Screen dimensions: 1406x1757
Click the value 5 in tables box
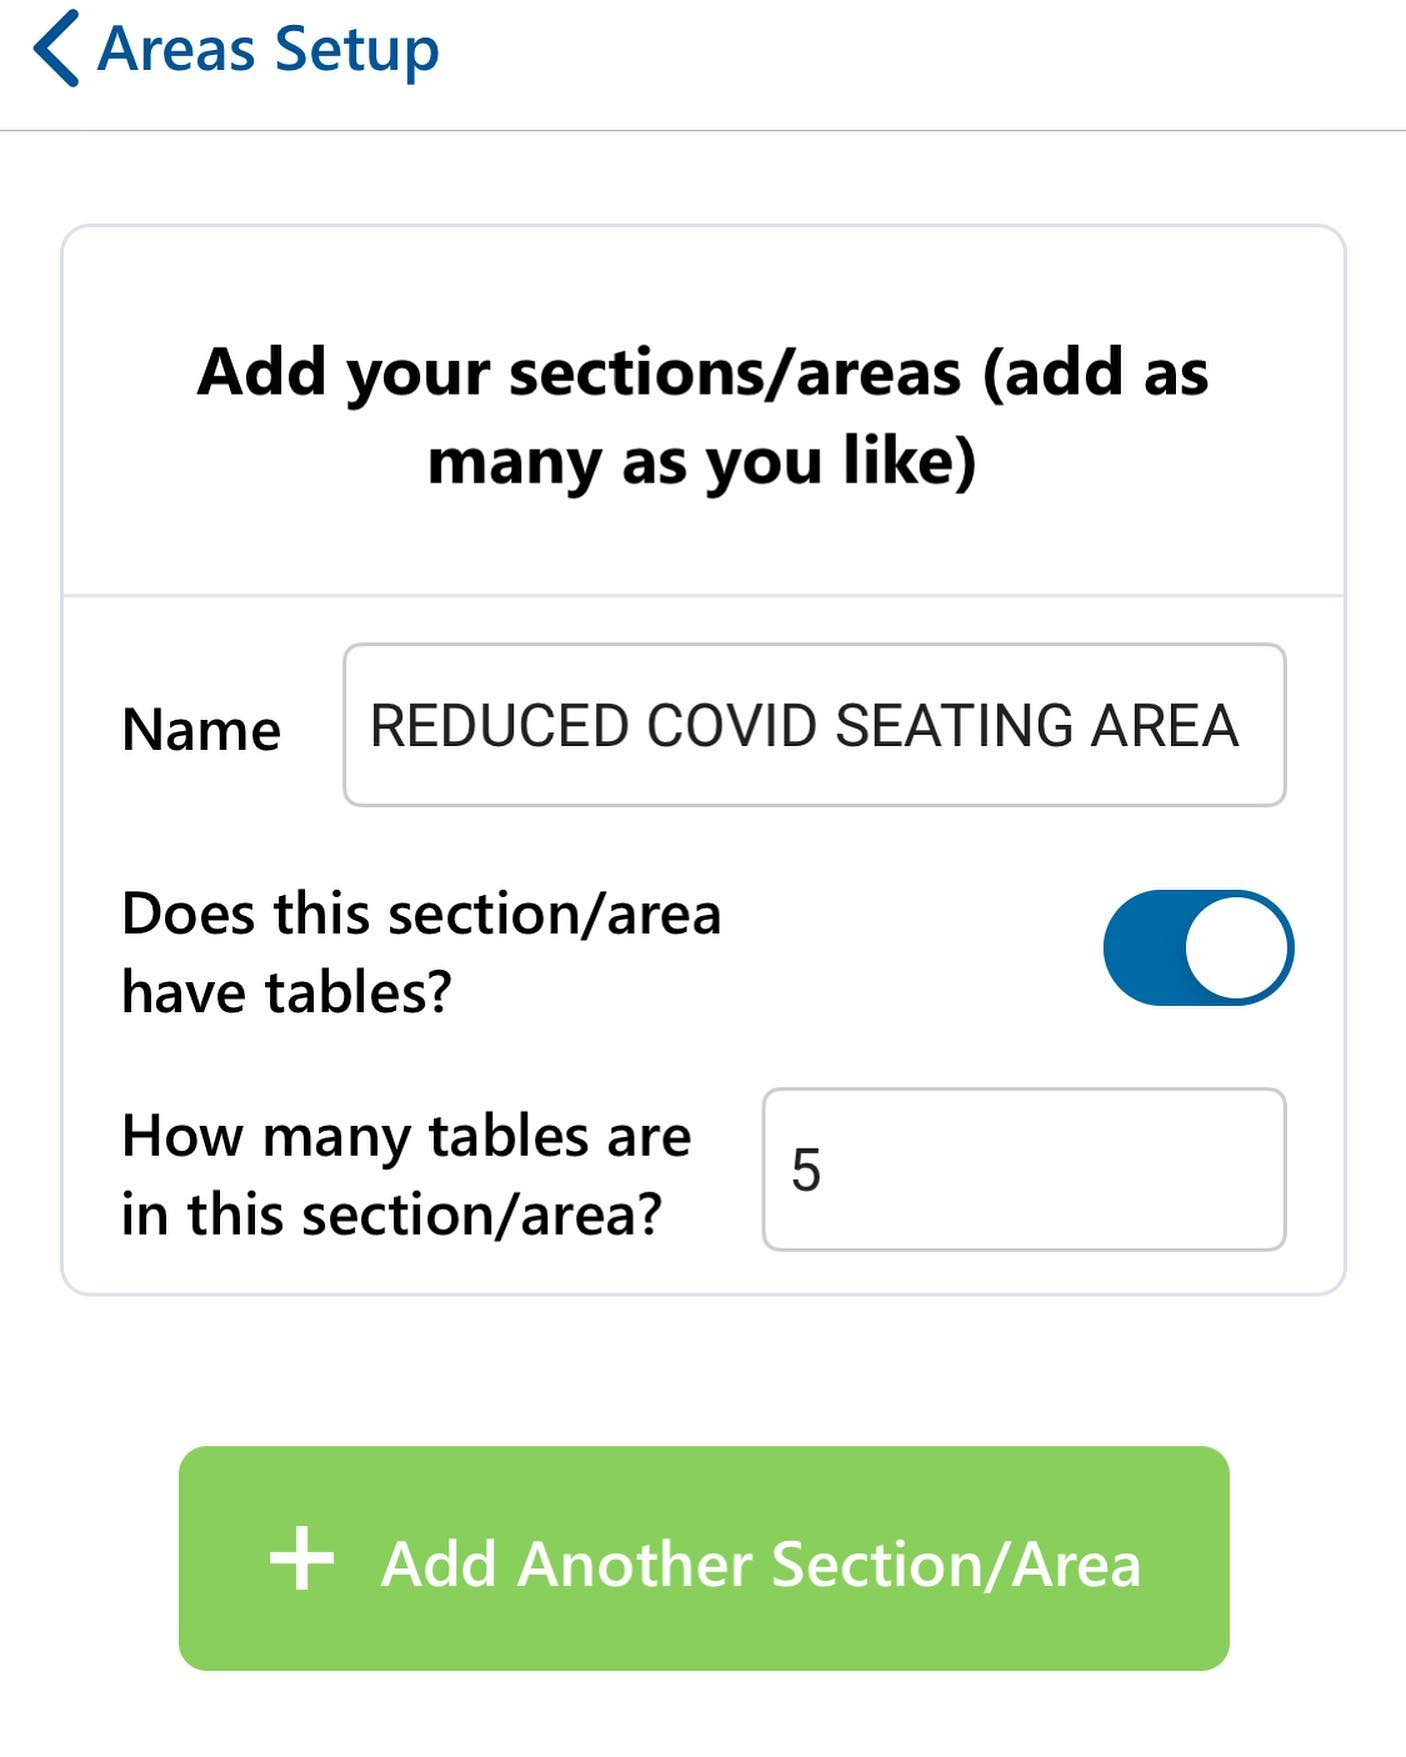tap(806, 1169)
